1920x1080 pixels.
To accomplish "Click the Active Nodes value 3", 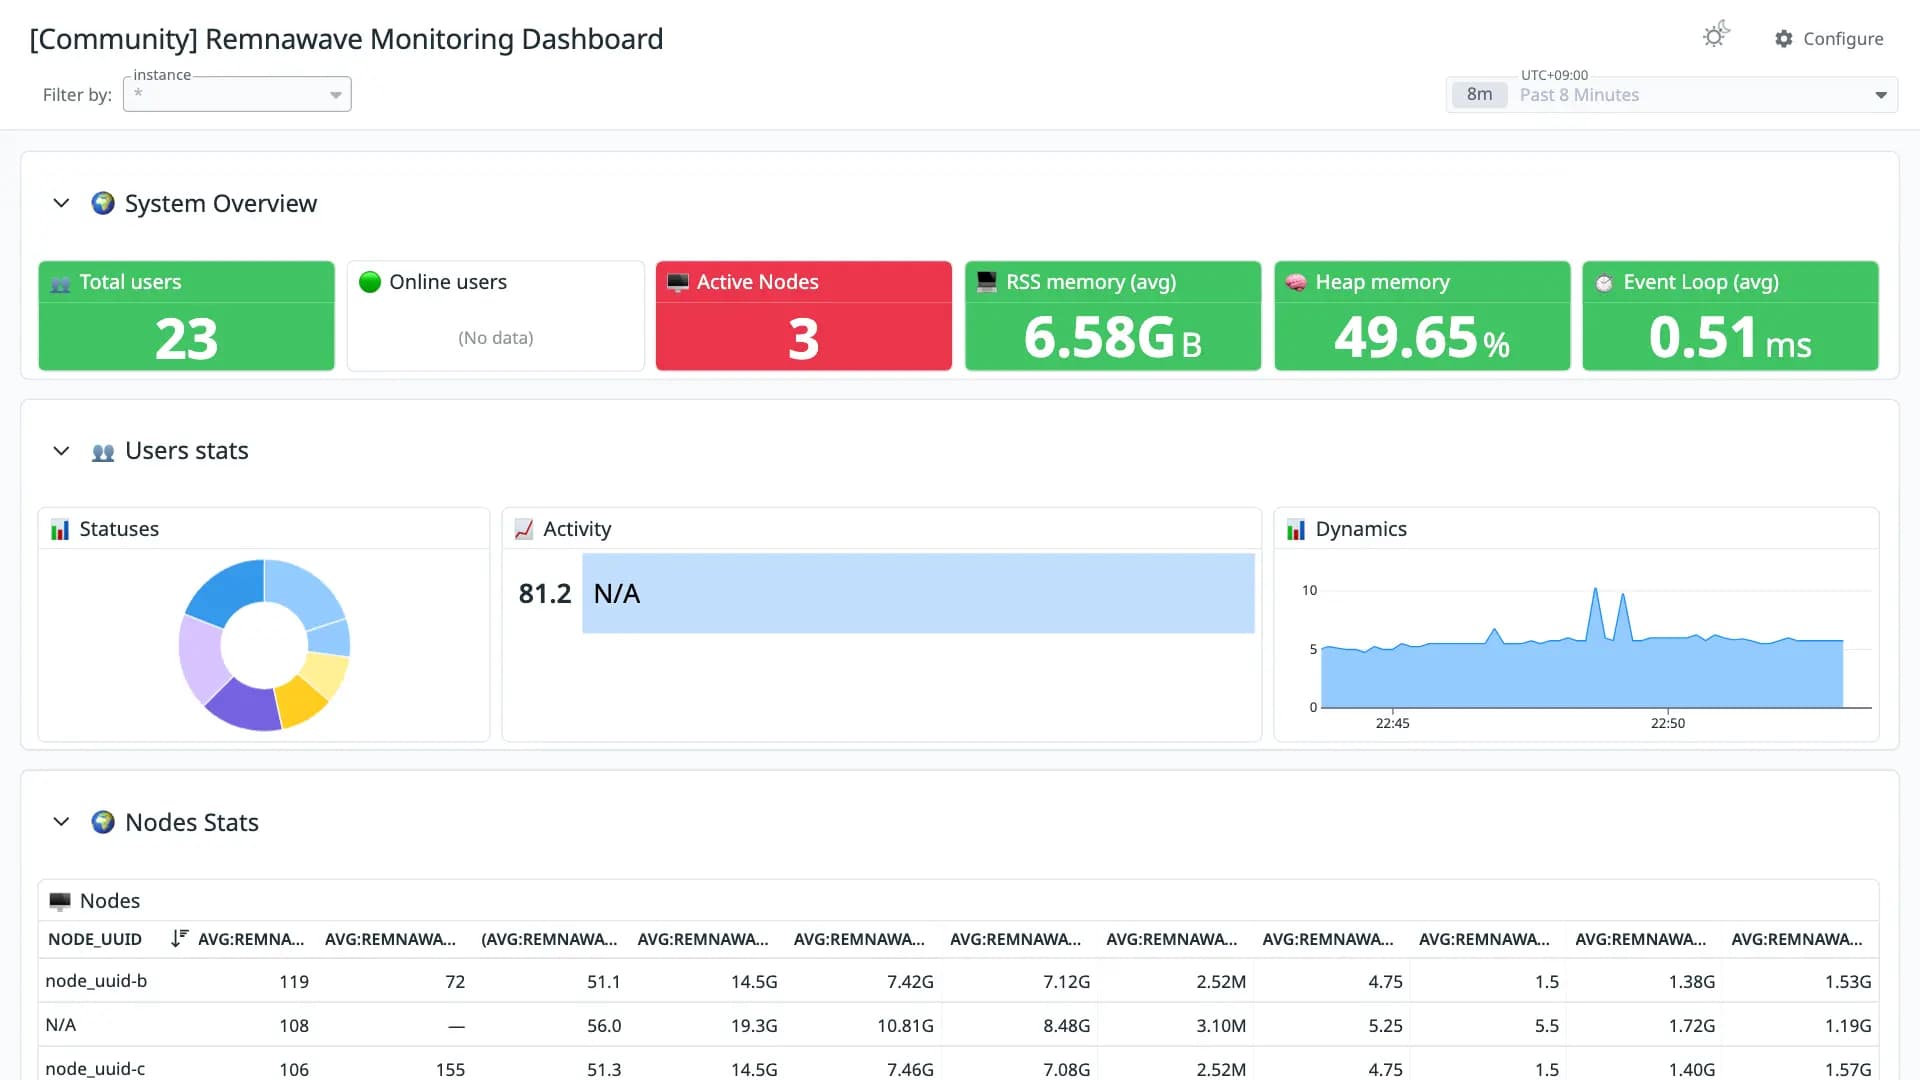I will (803, 339).
